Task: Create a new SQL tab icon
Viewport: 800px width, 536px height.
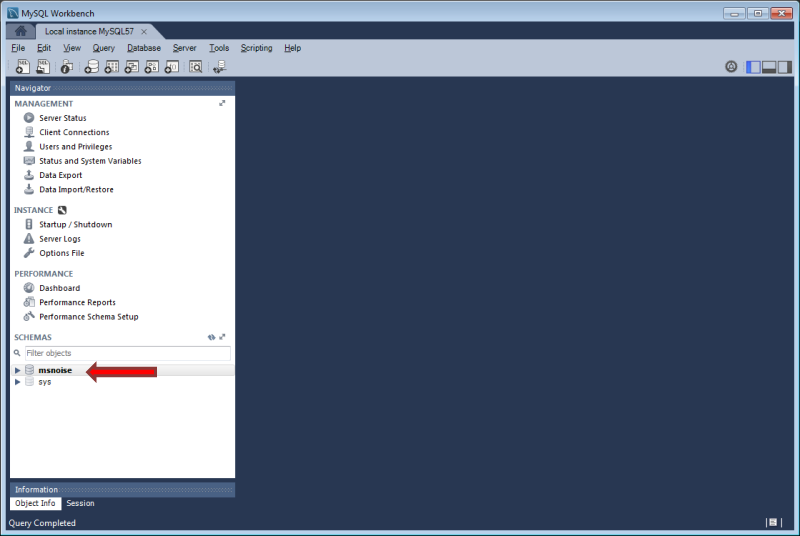Action: (22, 66)
